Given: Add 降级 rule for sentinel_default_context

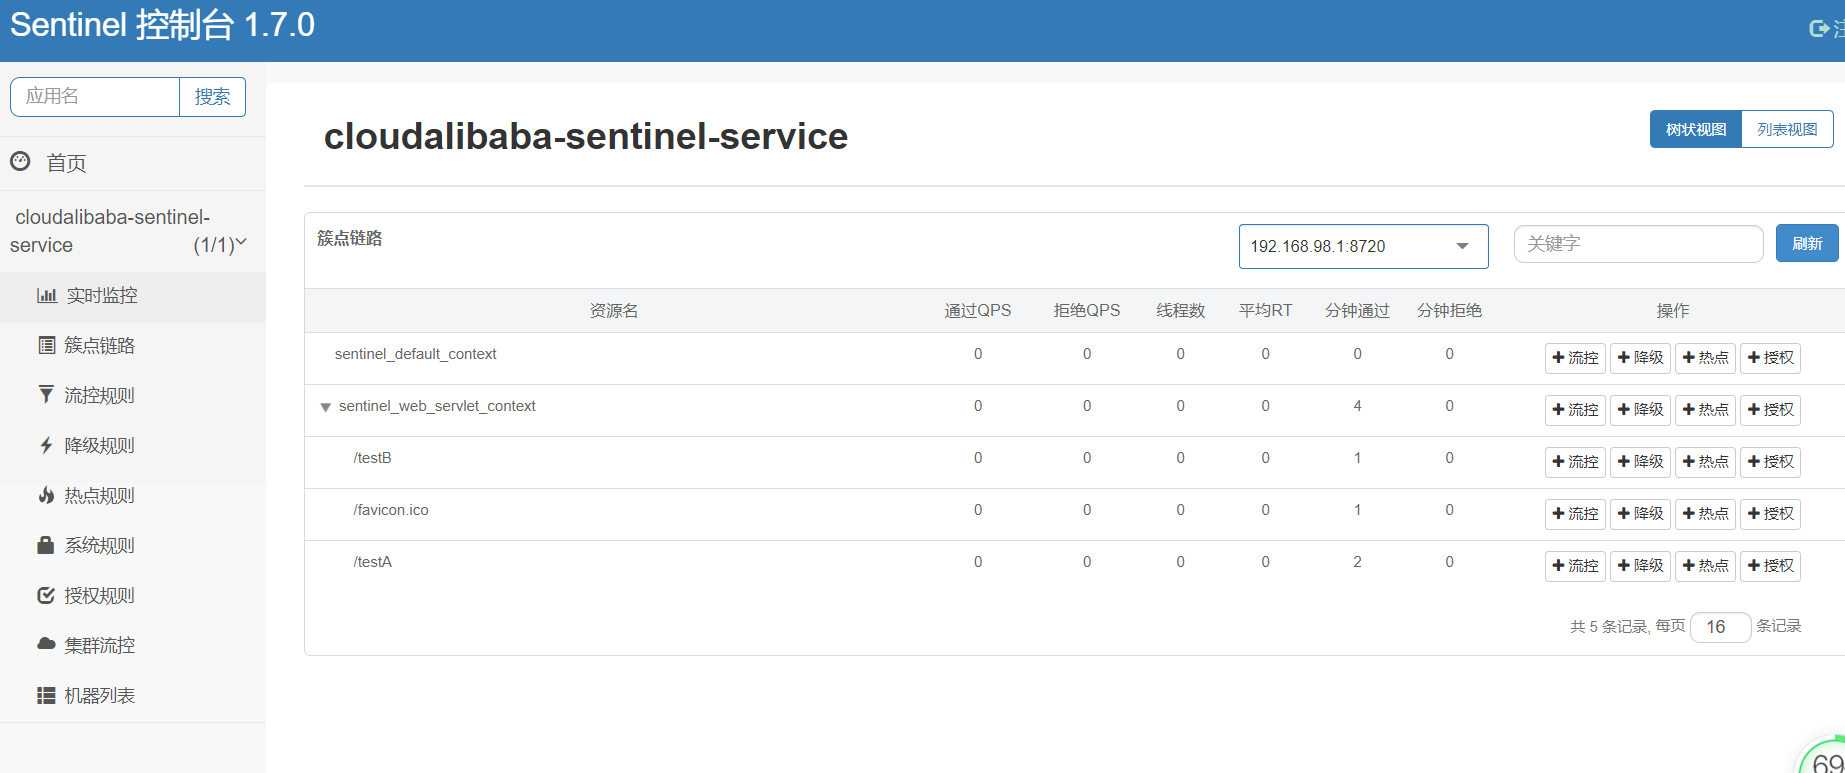Looking at the screenshot, I should pyautogui.click(x=1640, y=358).
